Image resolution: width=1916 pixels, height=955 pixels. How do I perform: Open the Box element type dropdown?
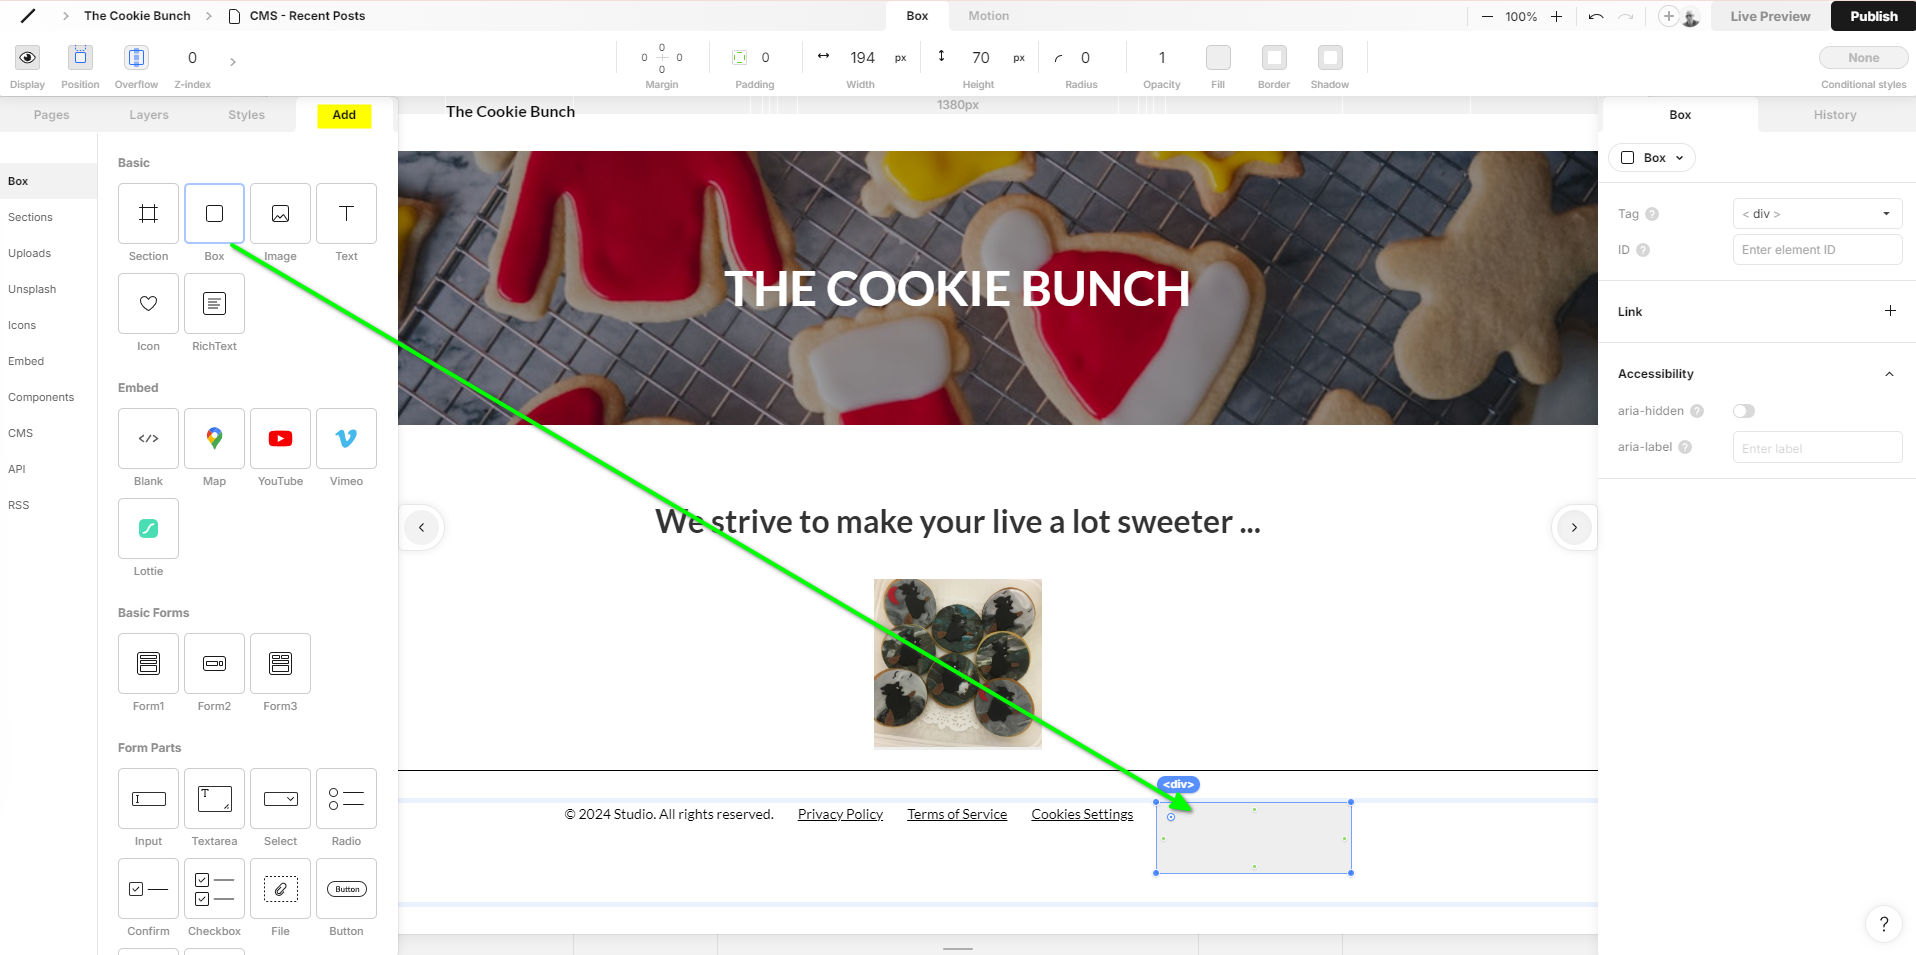(1652, 158)
